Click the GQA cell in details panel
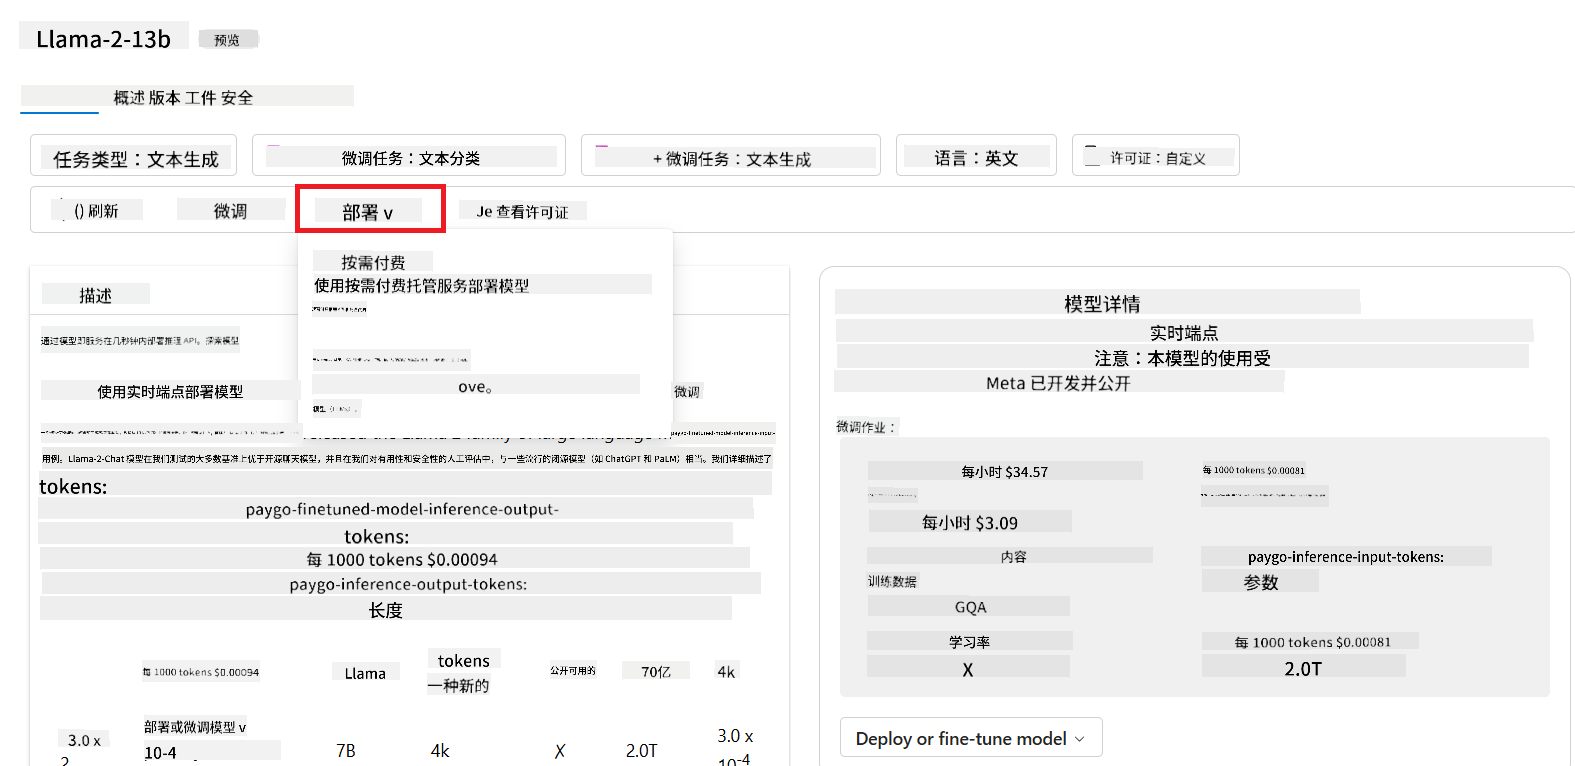 click(970, 607)
